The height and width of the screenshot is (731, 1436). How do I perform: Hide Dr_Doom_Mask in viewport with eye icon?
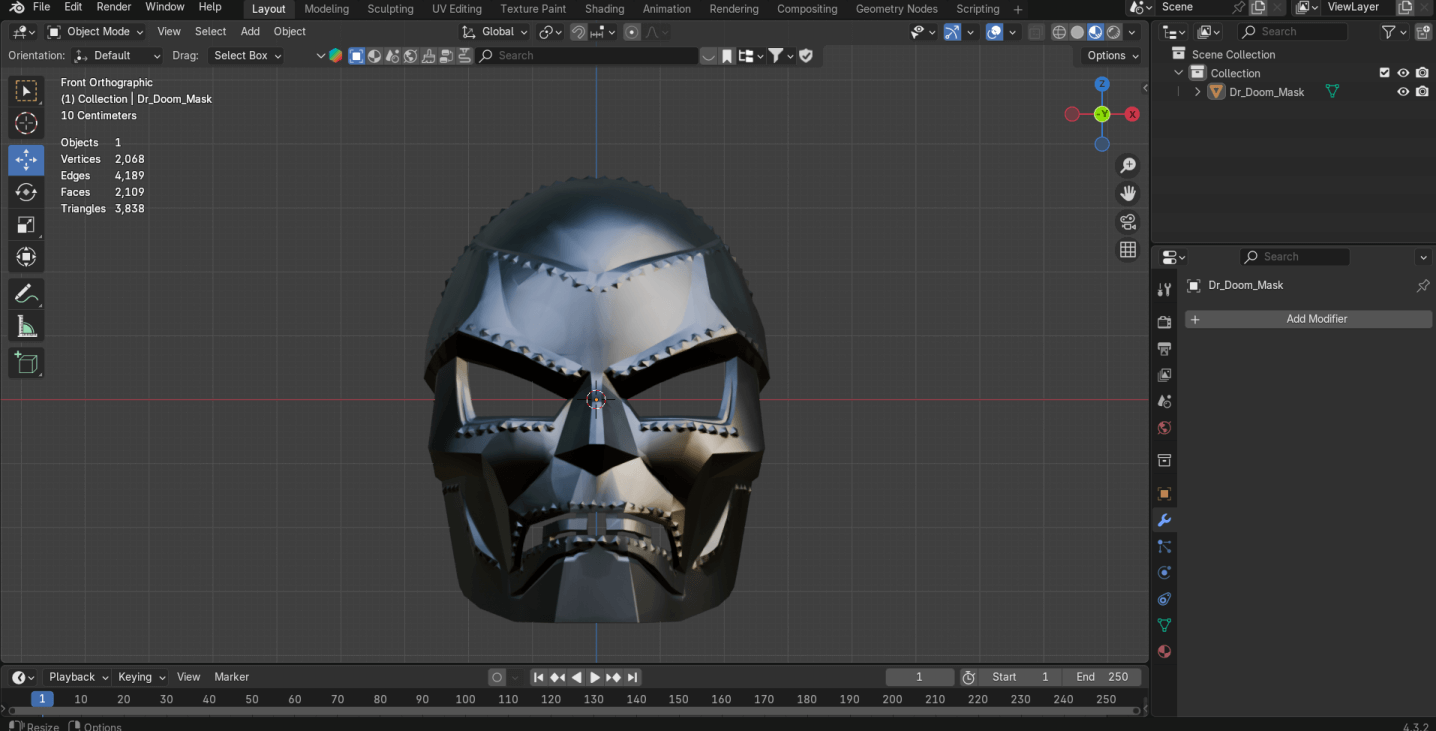pyautogui.click(x=1403, y=92)
